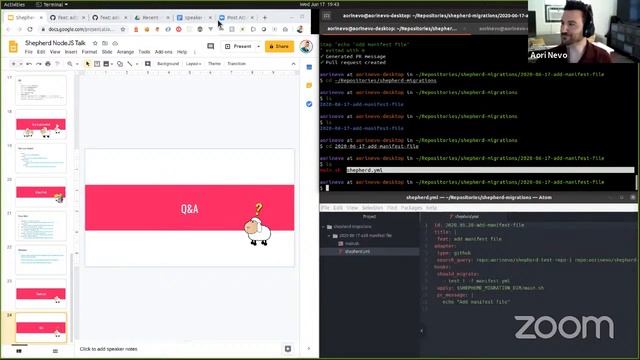Open the Line tool dropdown arrow
The height and width of the screenshot is (360, 640).
[x=137, y=64]
